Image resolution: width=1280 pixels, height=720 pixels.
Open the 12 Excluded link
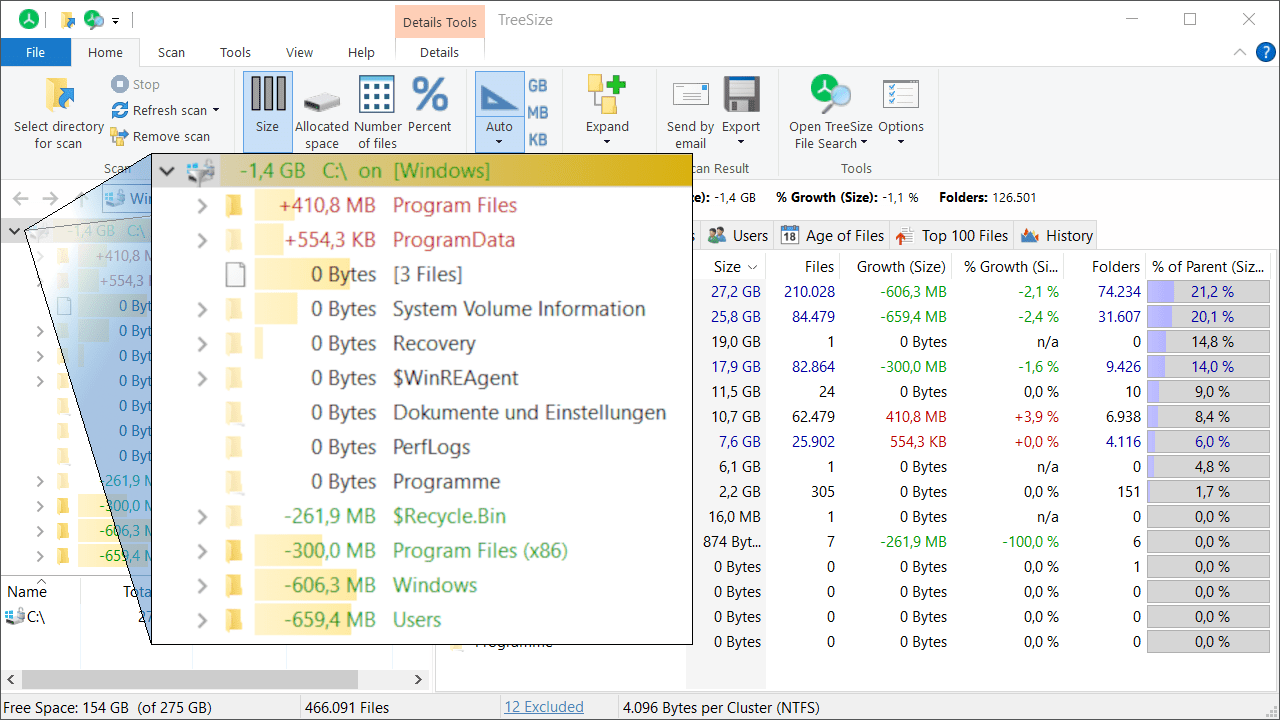tap(544, 706)
